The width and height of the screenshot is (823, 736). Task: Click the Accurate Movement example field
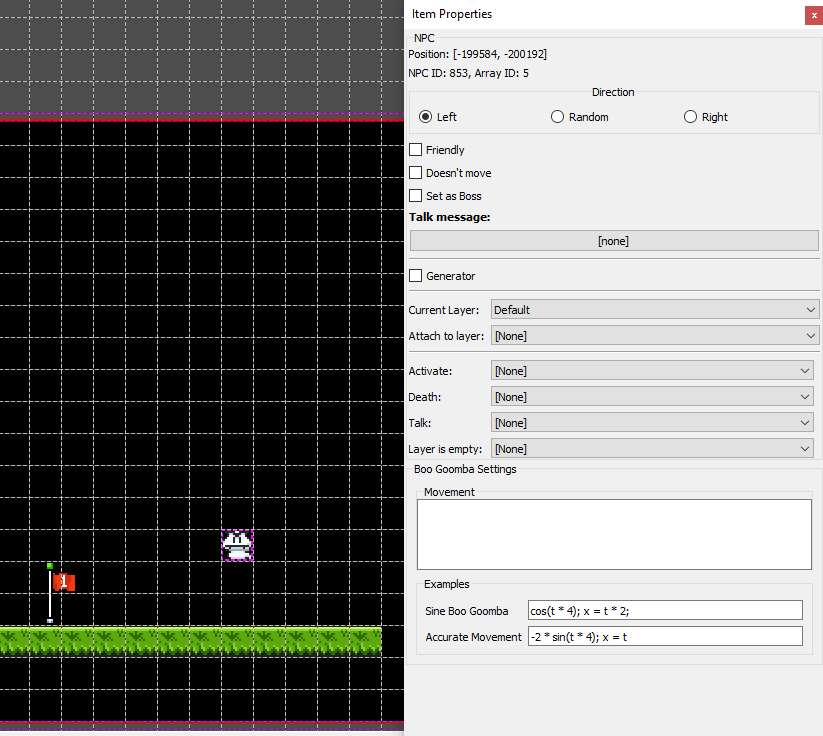click(x=665, y=637)
